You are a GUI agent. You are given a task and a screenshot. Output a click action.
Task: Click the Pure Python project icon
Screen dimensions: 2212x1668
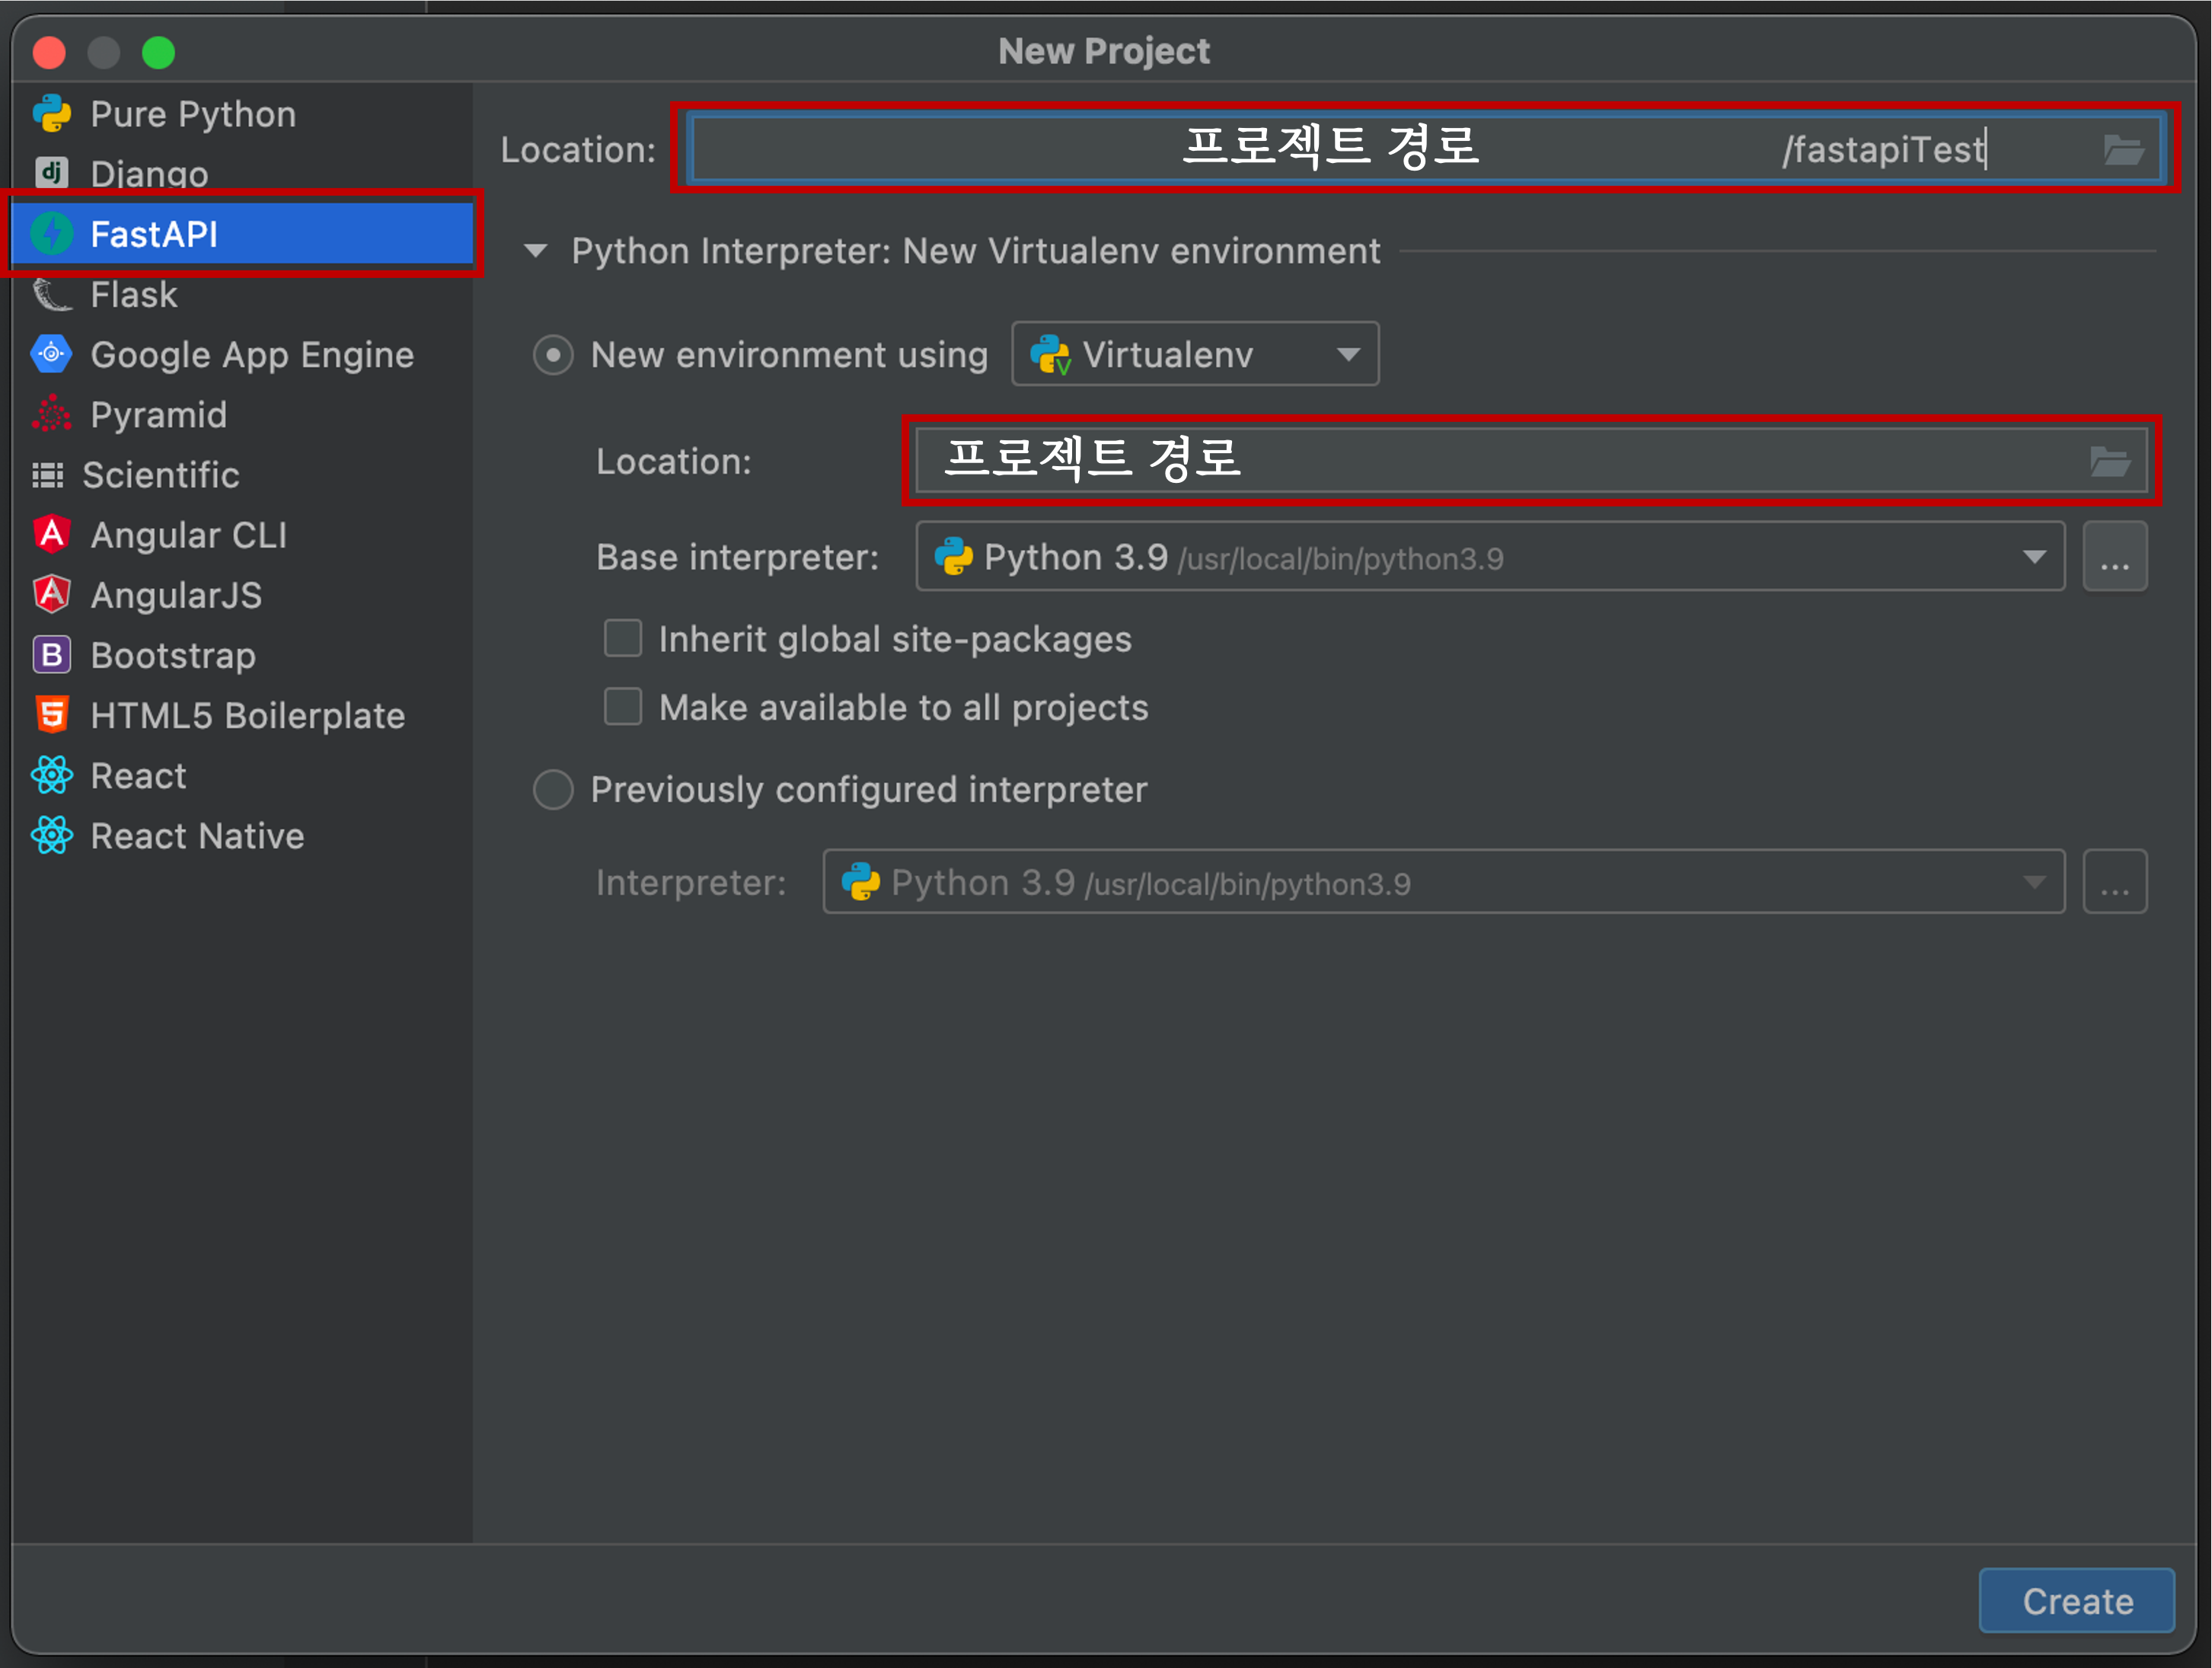pyautogui.click(x=52, y=114)
